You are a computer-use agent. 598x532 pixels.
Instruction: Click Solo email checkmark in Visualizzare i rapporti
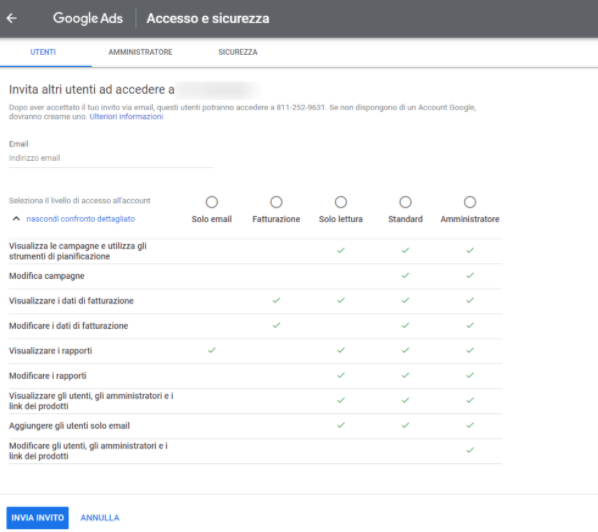(x=212, y=350)
